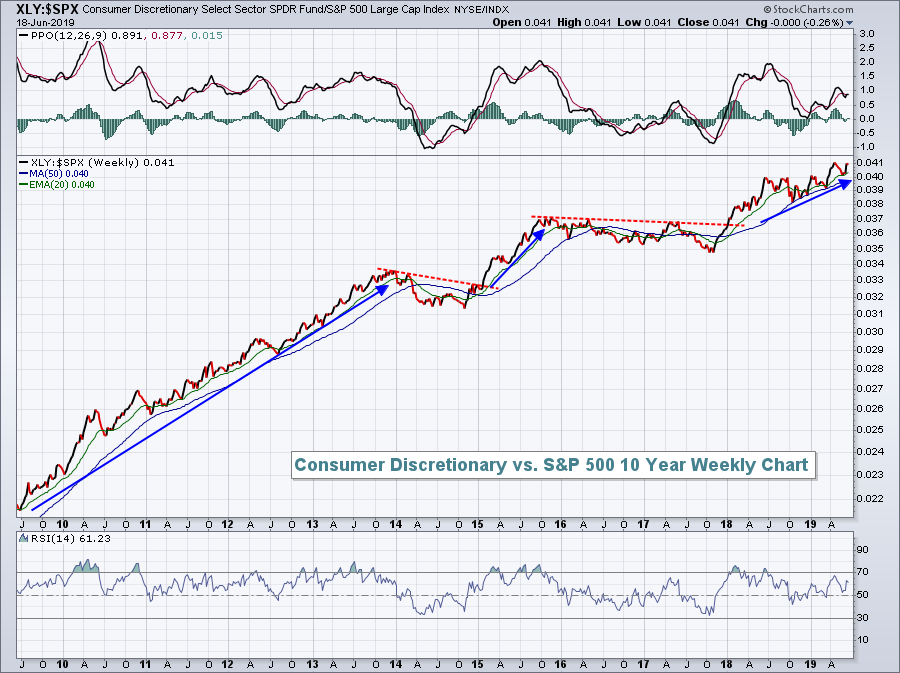Click year 17 under the main price chart
900x673 pixels.
coord(643,524)
